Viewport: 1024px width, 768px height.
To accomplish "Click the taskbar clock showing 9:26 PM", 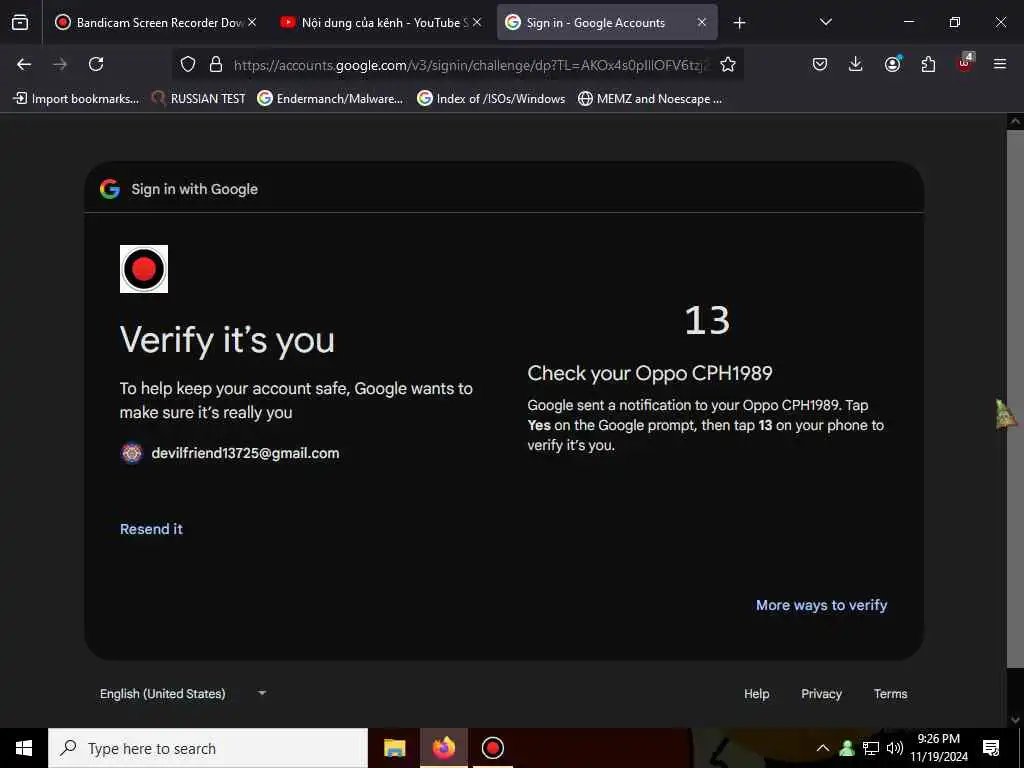I will tap(939, 748).
